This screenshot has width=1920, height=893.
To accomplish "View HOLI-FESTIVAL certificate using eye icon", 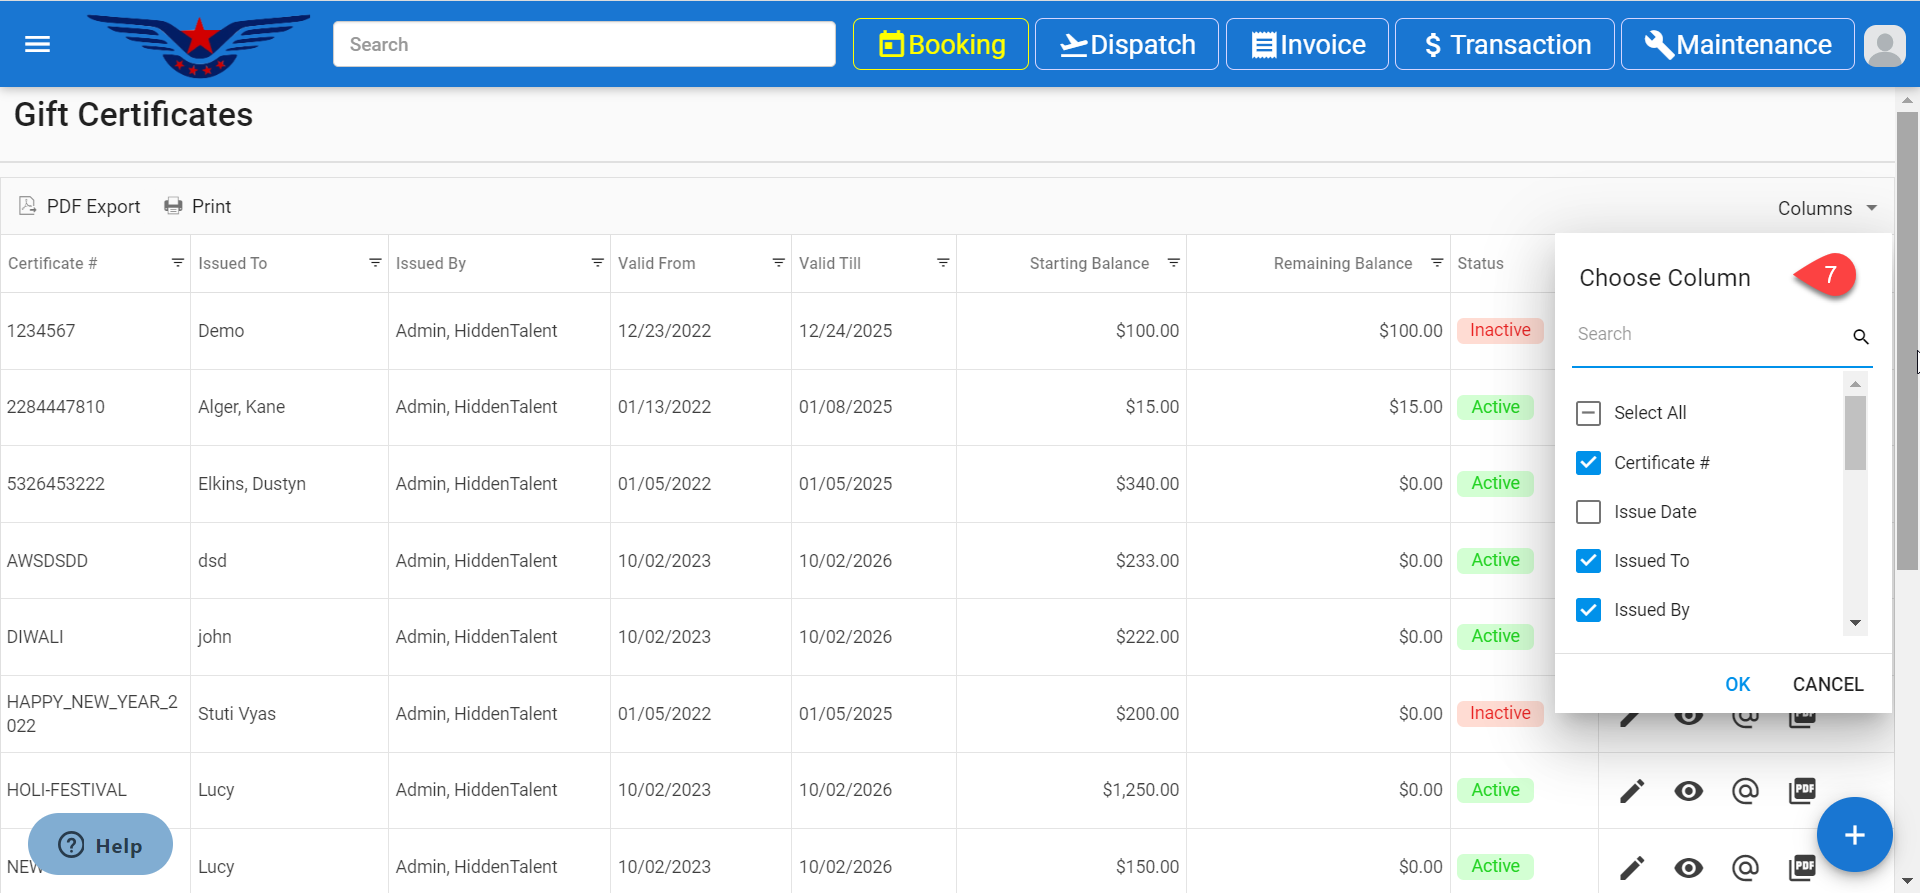I will (1688, 791).
